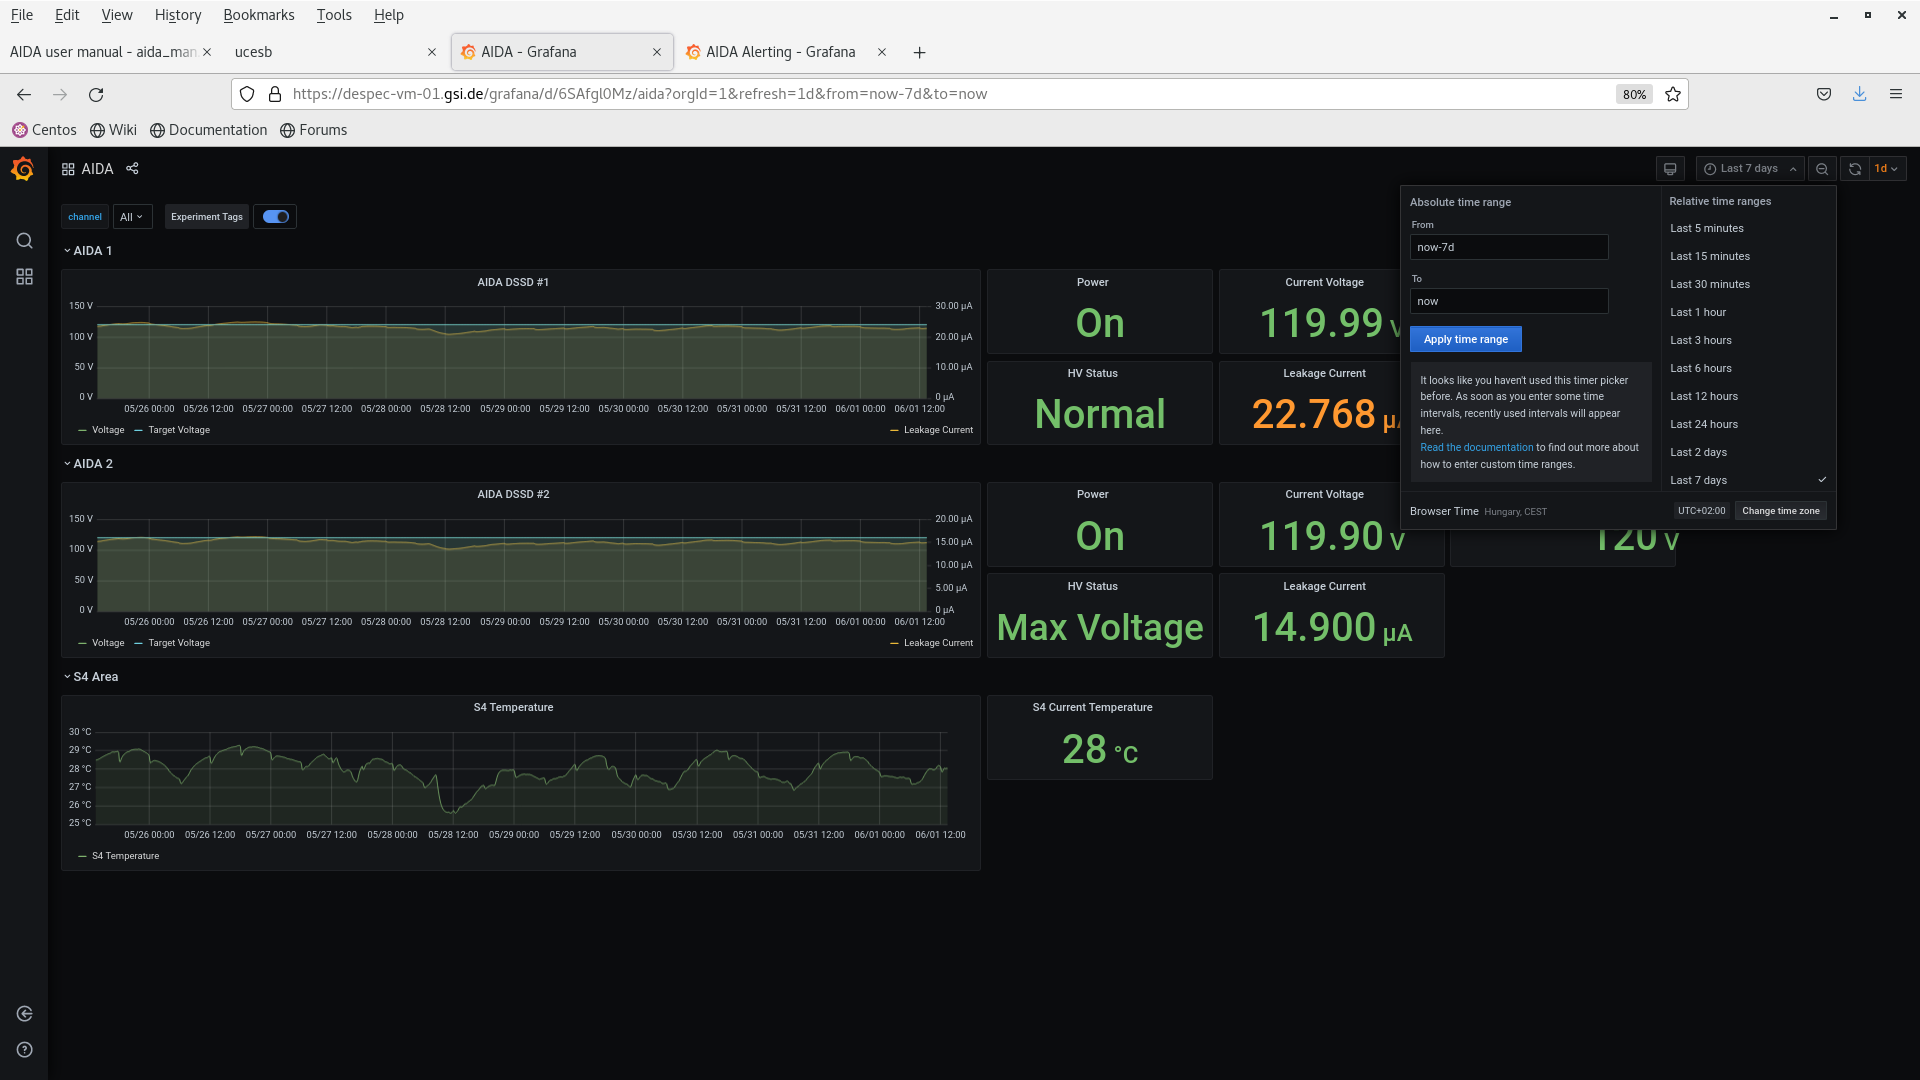The width and height of the screenshot is (1920, 1080).
Task: Go back in browser history
Action: coord(24,94)
